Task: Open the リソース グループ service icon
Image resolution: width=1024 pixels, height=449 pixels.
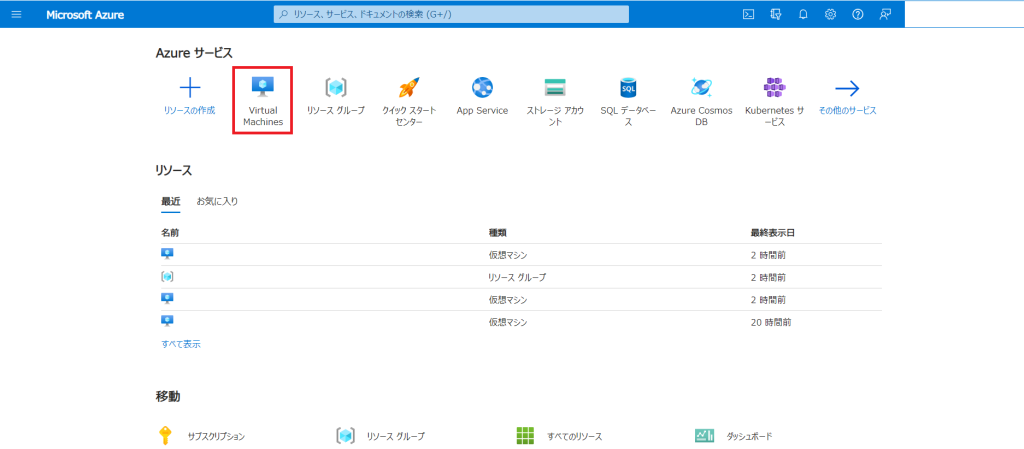Action: 336,87
